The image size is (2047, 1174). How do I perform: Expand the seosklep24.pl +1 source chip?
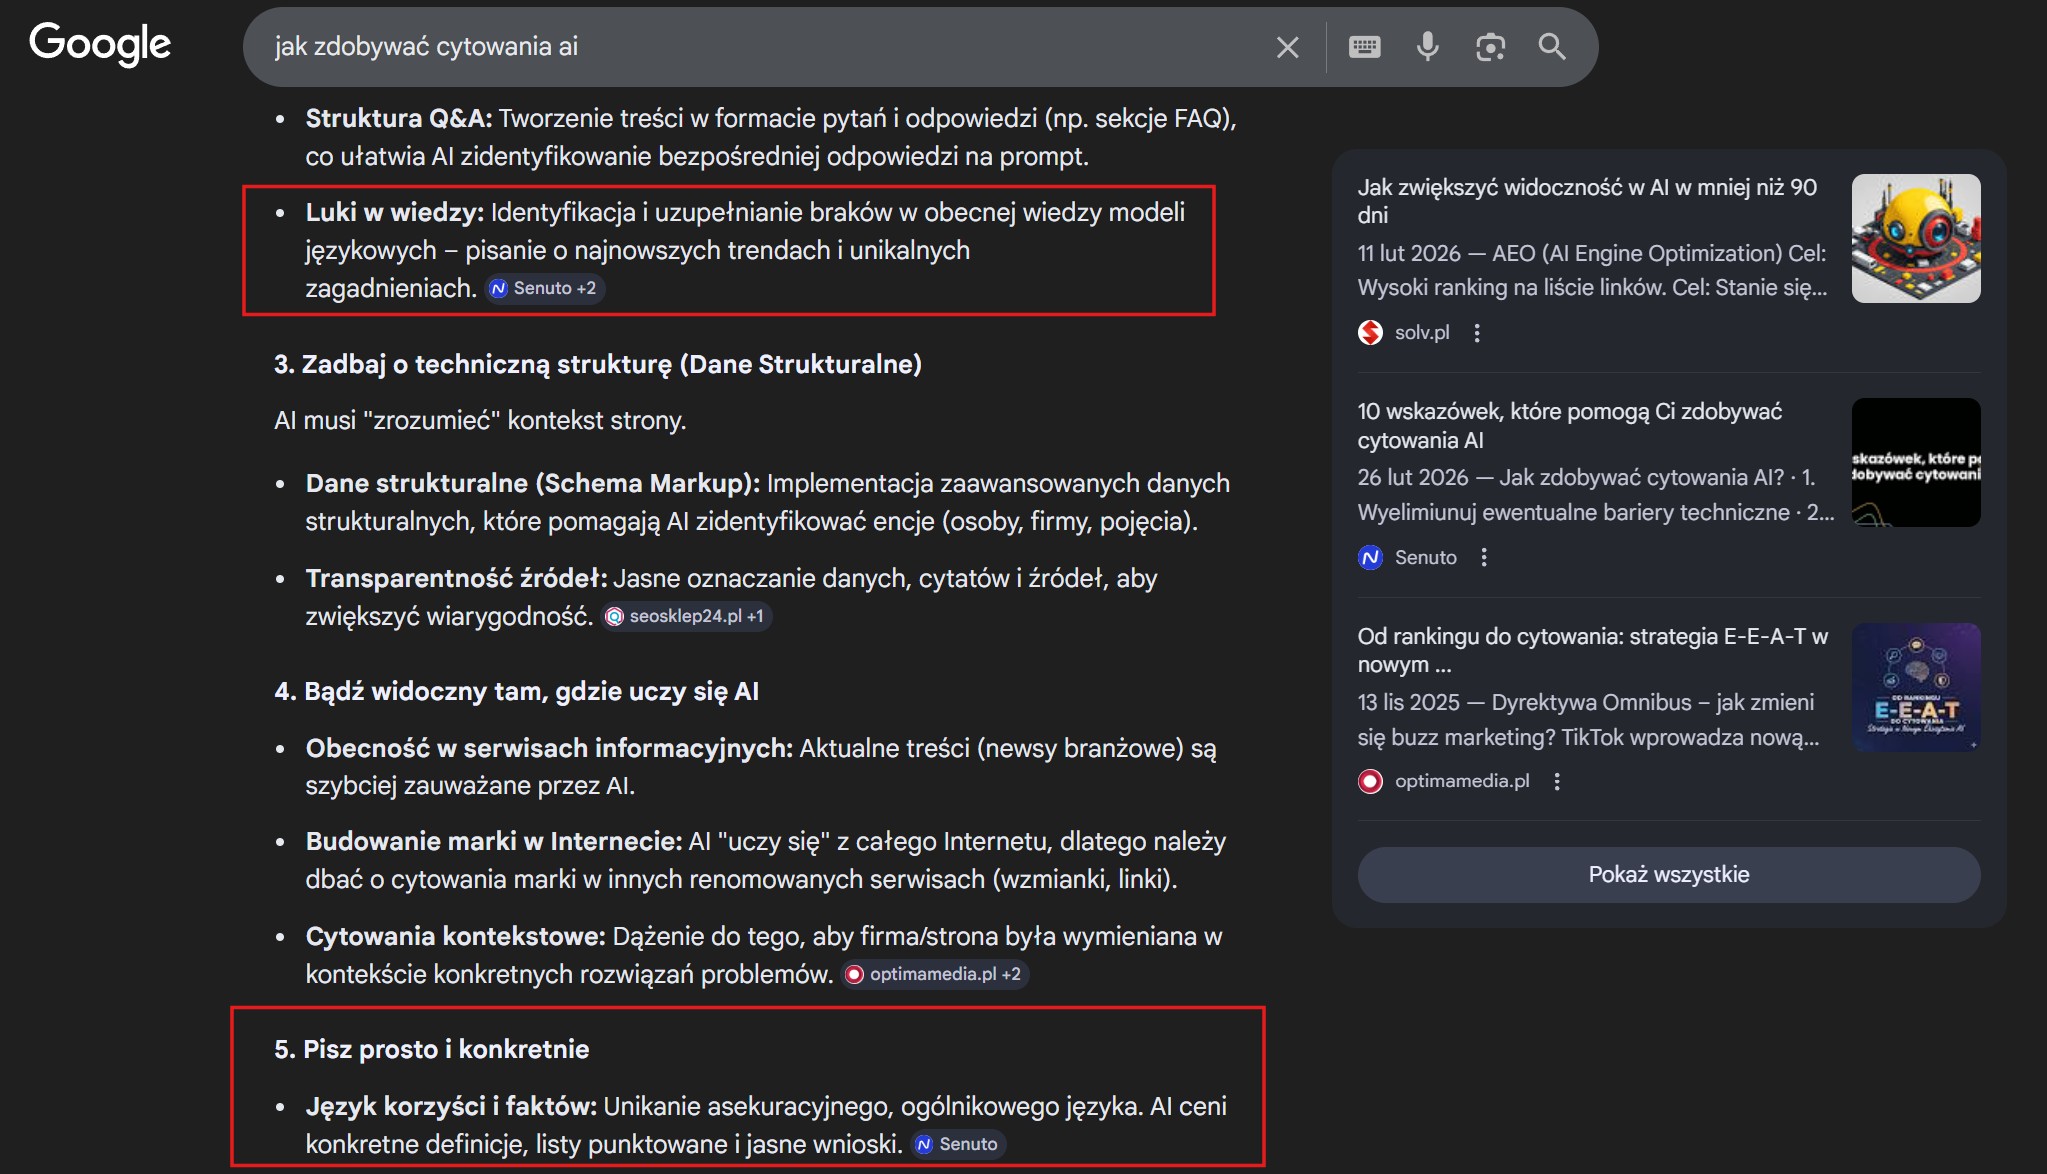pyautogui.click(x=686, y=616)
